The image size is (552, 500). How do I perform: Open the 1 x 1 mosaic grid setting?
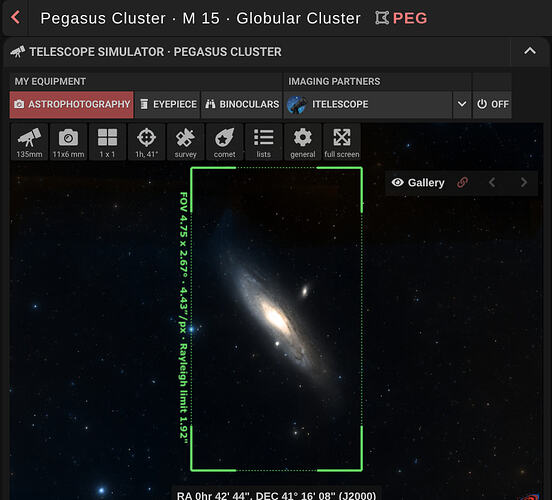(x=107, y=142)
